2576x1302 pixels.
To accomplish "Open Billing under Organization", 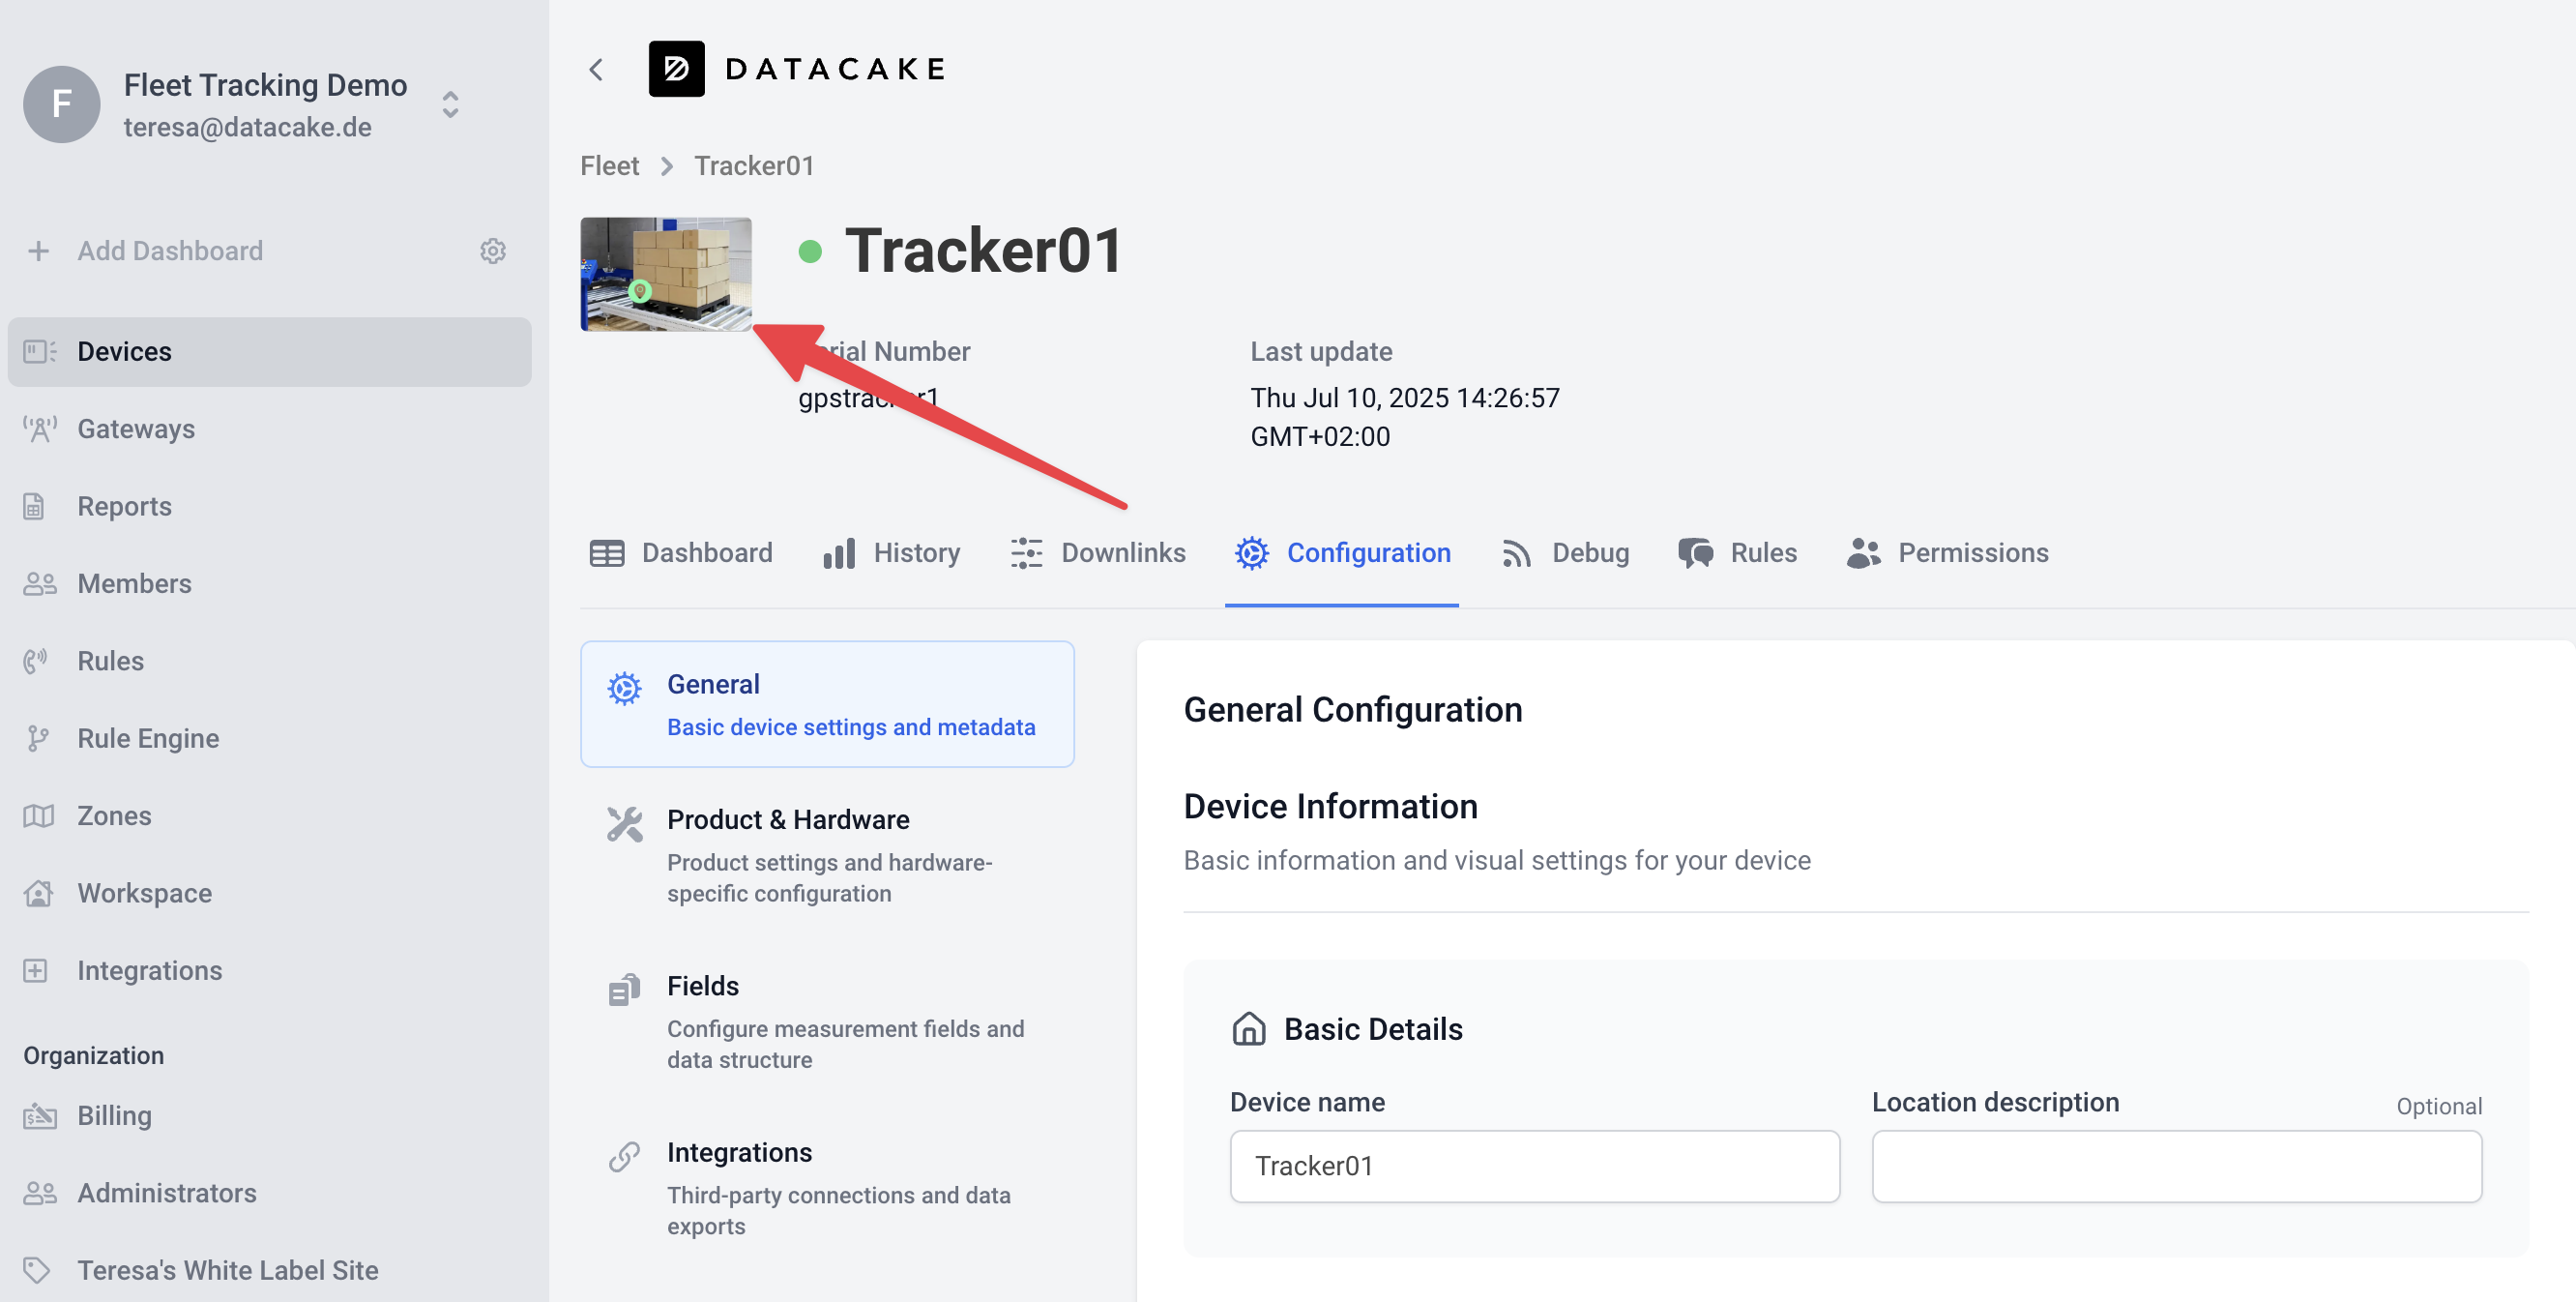I will [114, 1115].
